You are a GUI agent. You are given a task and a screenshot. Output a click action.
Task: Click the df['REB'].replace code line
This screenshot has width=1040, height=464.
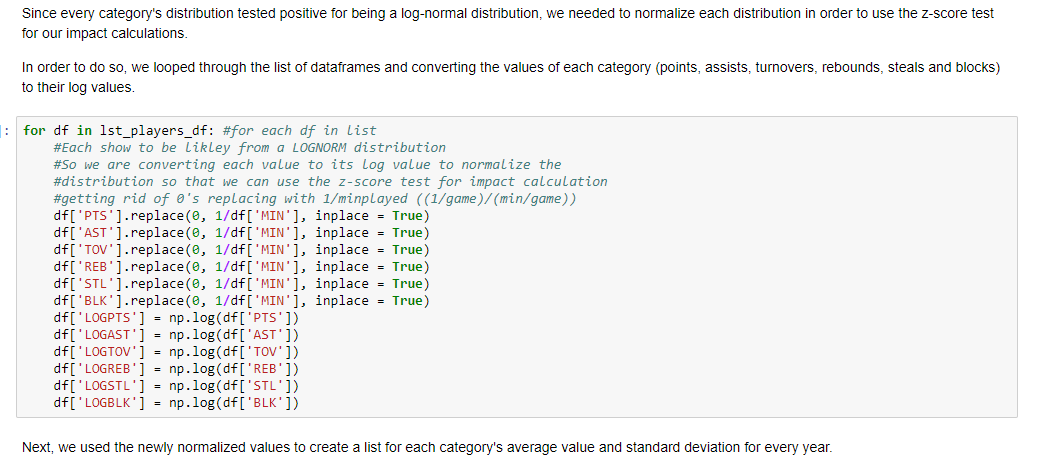(242, 266)
